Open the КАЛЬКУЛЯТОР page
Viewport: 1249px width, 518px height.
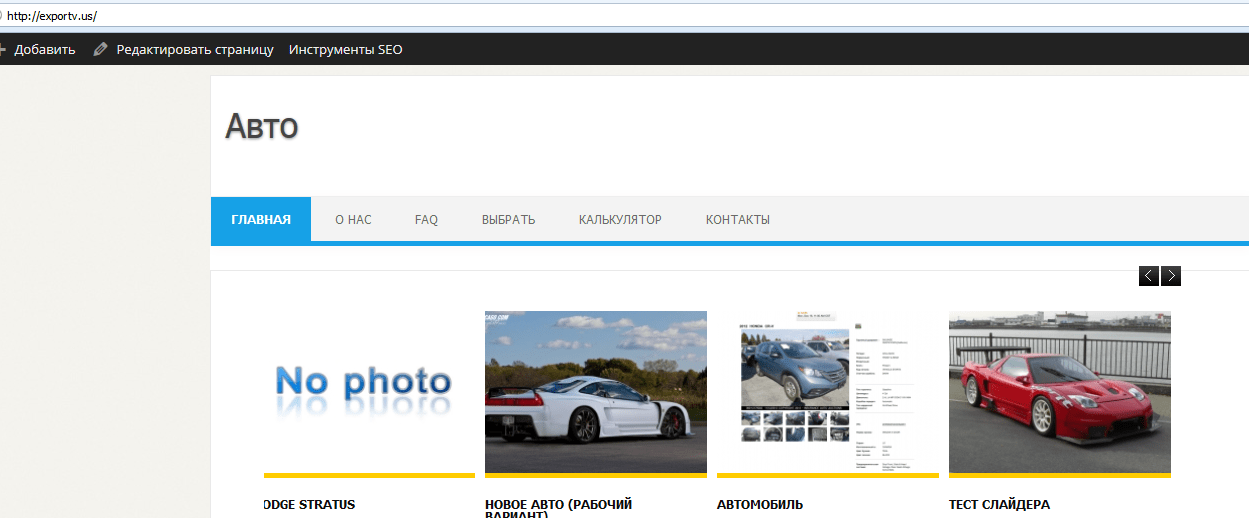620,219
